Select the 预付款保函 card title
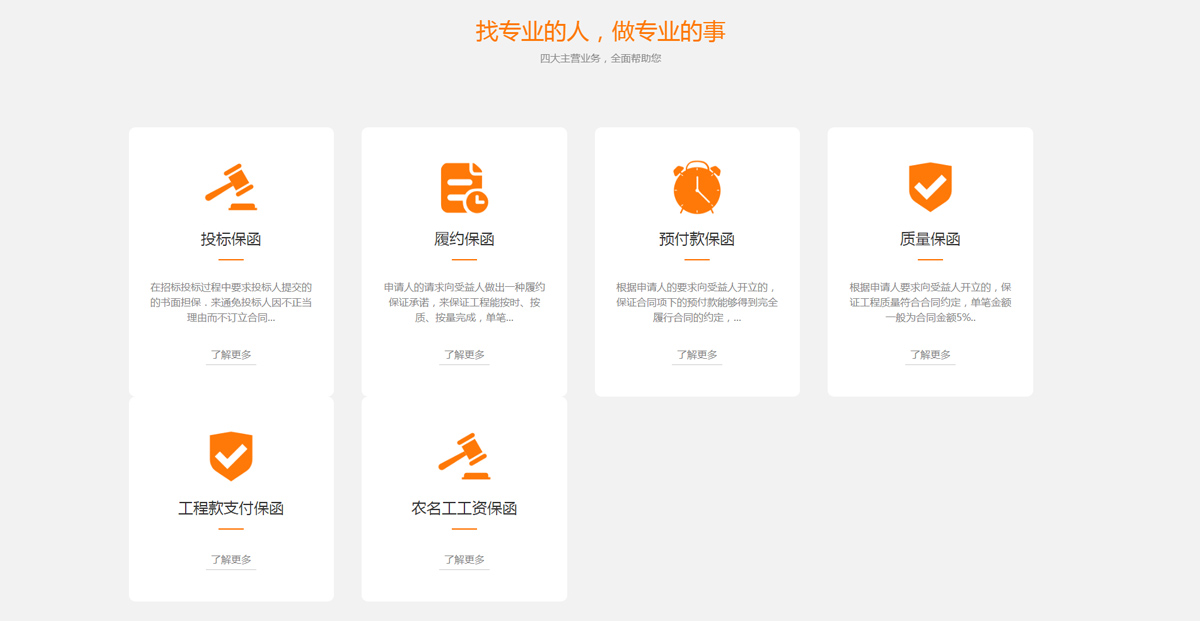 click(x=697, y=240)
